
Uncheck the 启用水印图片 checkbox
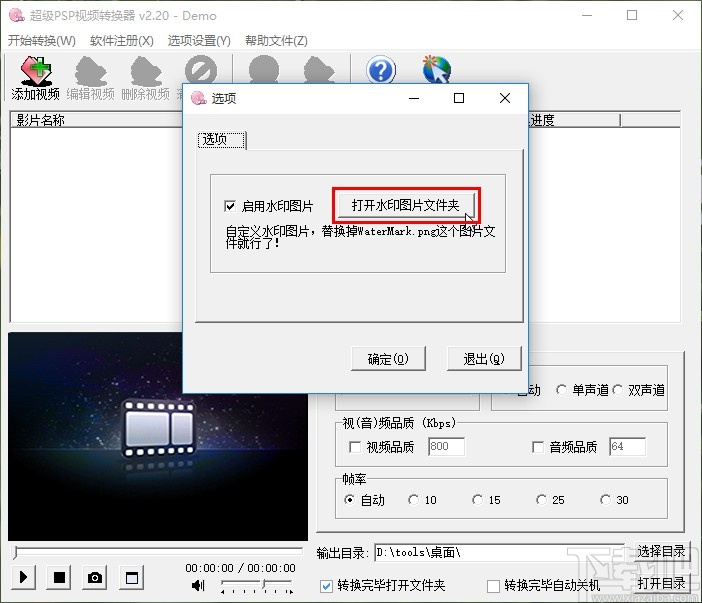point(230,206)
